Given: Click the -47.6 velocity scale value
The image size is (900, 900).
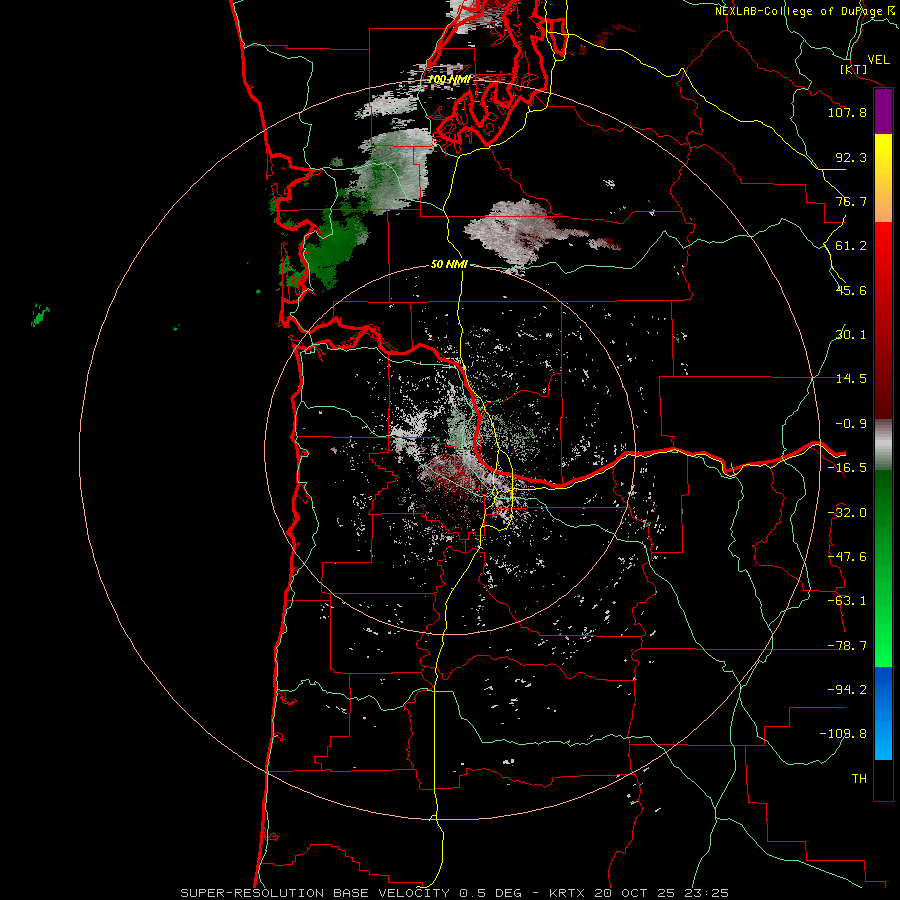Looking at the screenshot, I should click(x=847, y=557).
